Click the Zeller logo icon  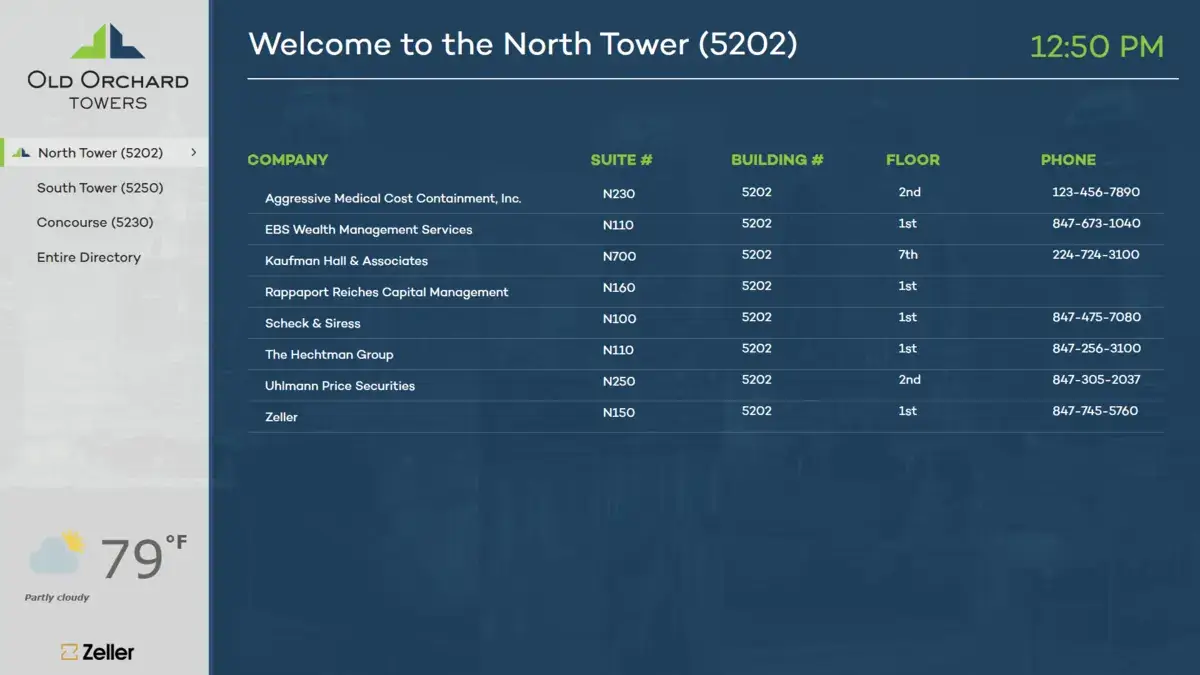click(x=68, y=652)
